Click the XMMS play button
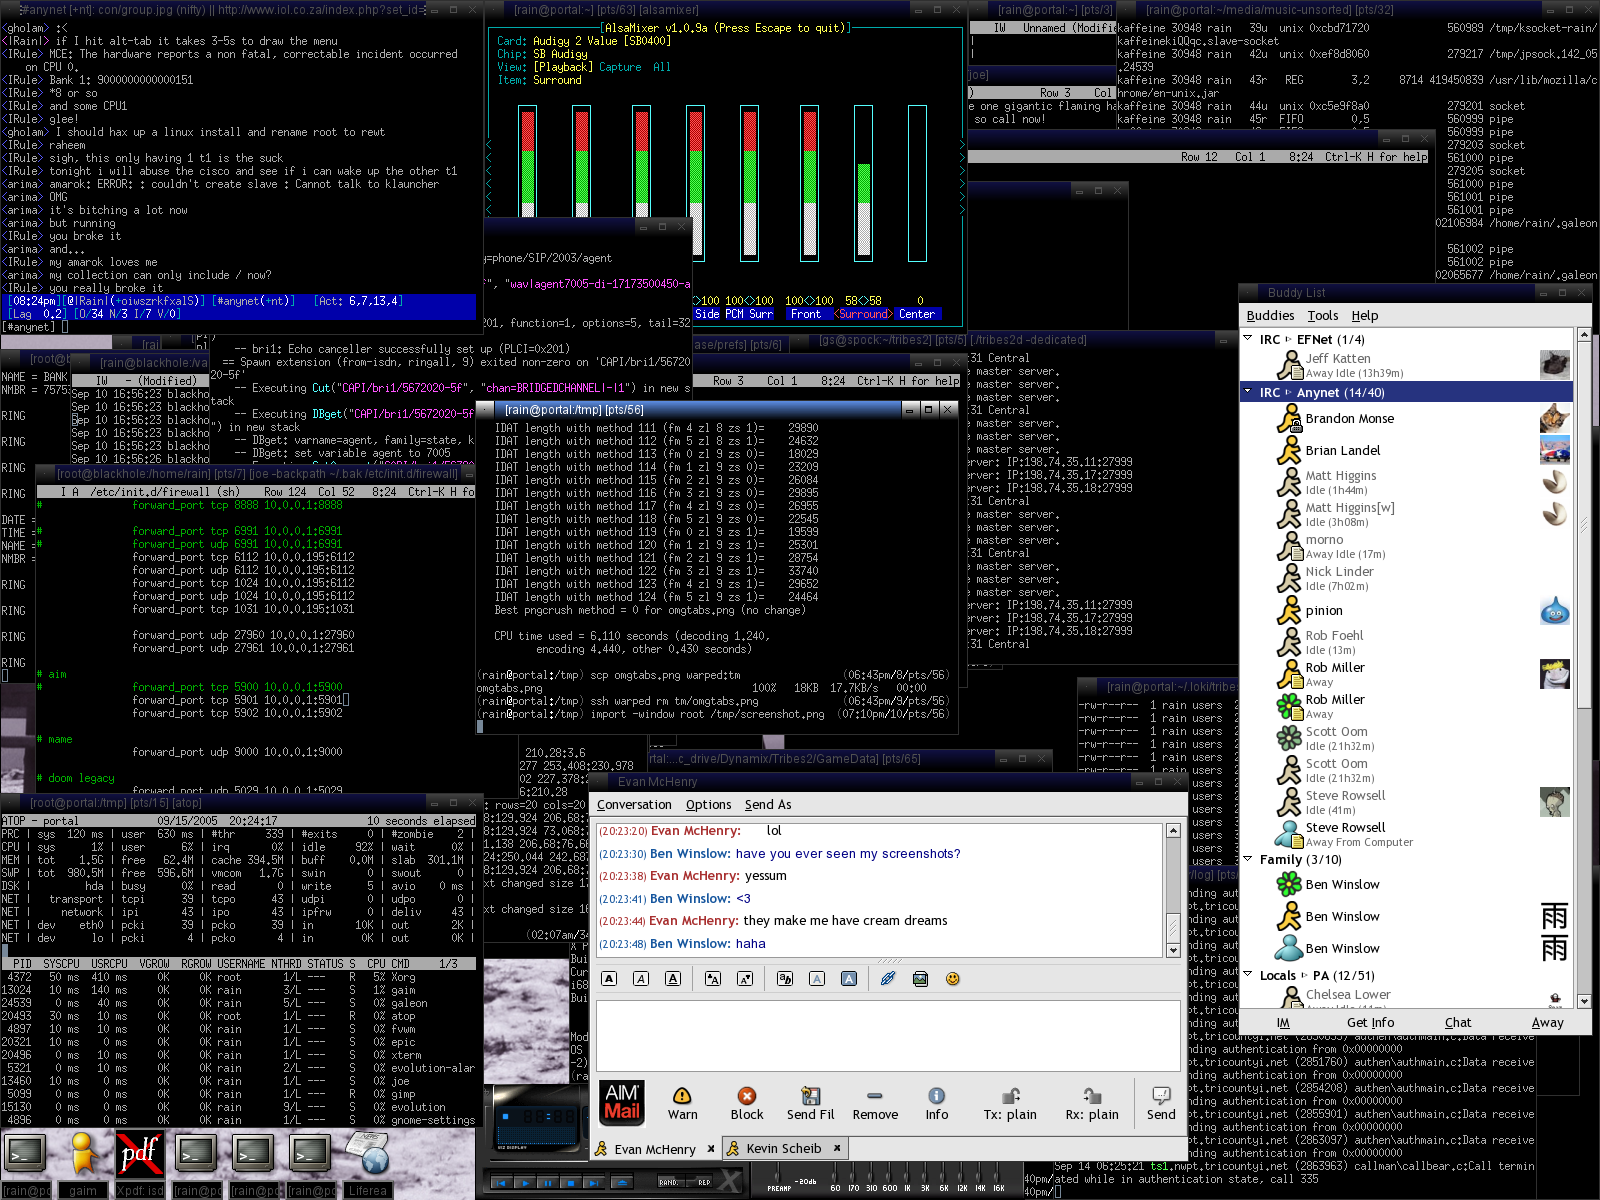Image resolution: width=1600 pixels, height=1200 pixels. [x=525, y=1183]
